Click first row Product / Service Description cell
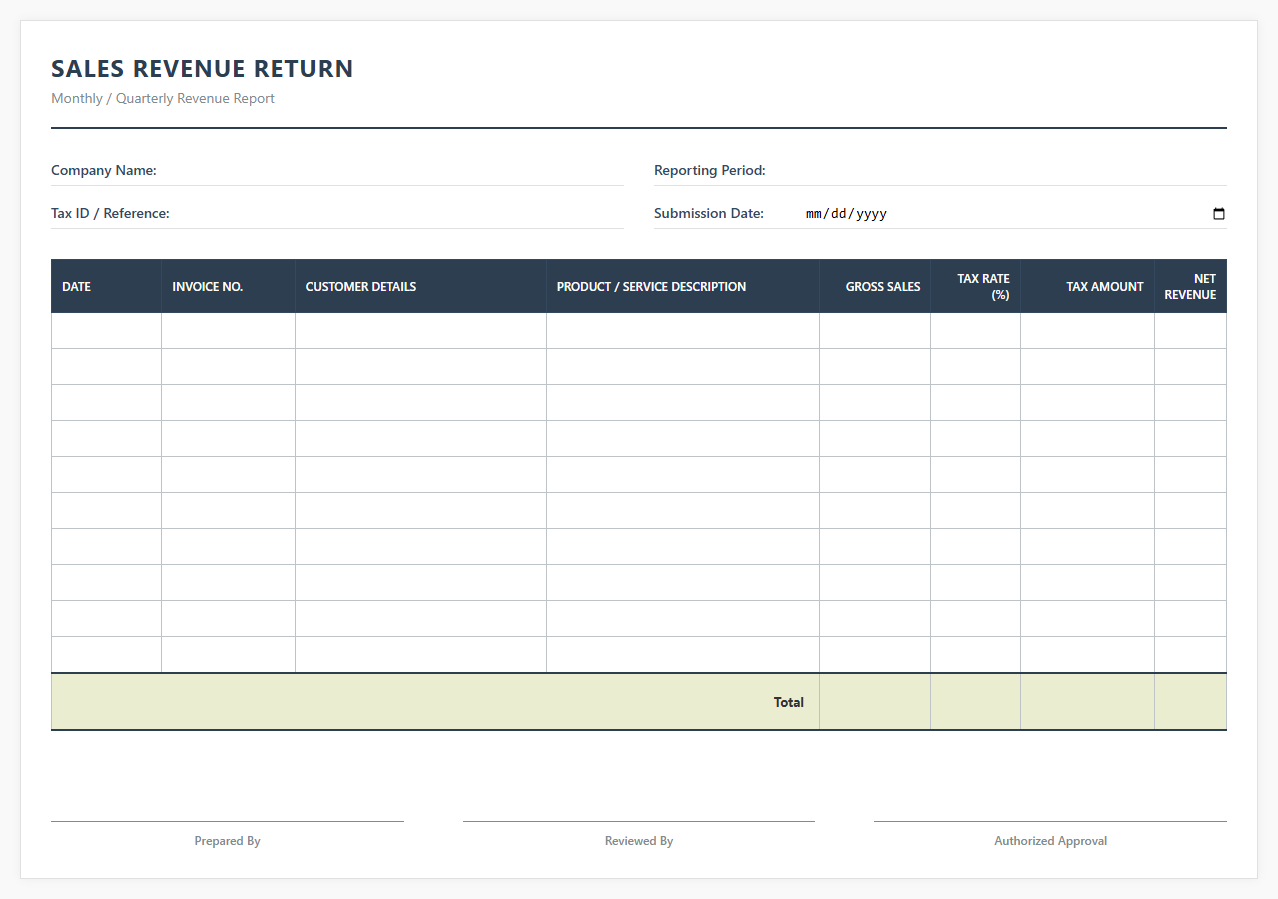This screenshot has width=1278, height=899. pyautogui.click(x=683, y=331)
